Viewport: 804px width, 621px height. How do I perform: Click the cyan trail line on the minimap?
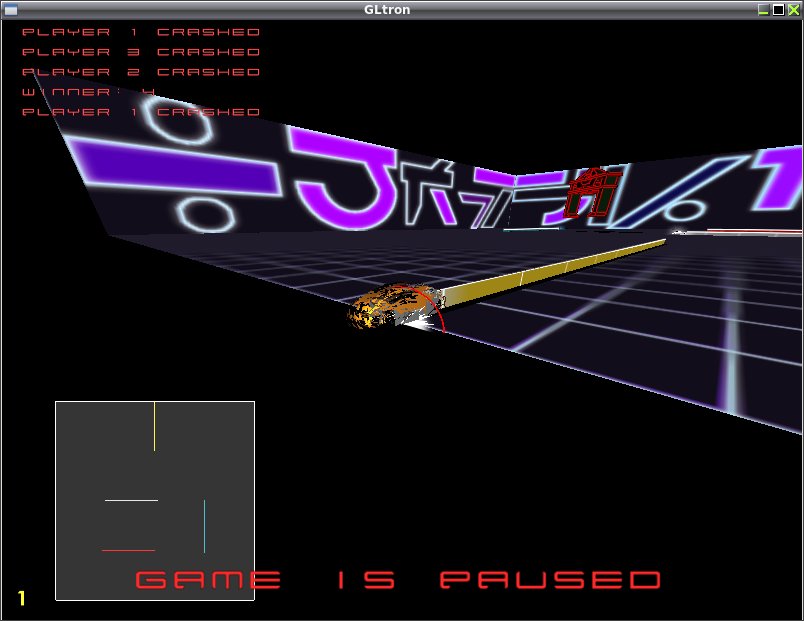[204, 526]
